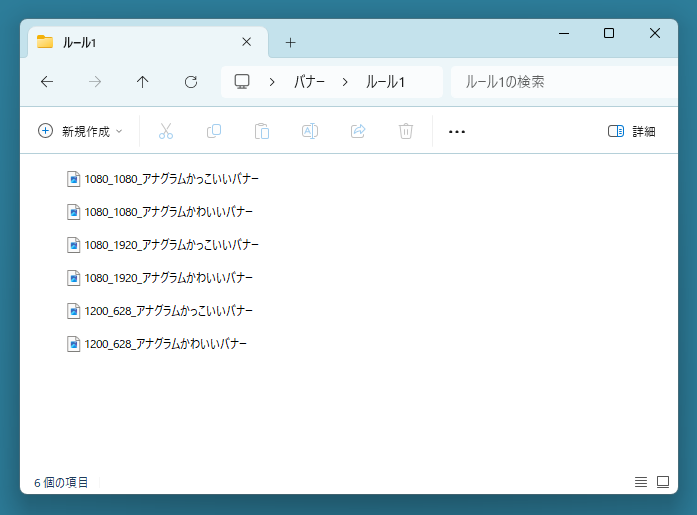Open the 新規作成 dropdown menu
The height and width of the screenshot is (515, 697).
(80, 131)
